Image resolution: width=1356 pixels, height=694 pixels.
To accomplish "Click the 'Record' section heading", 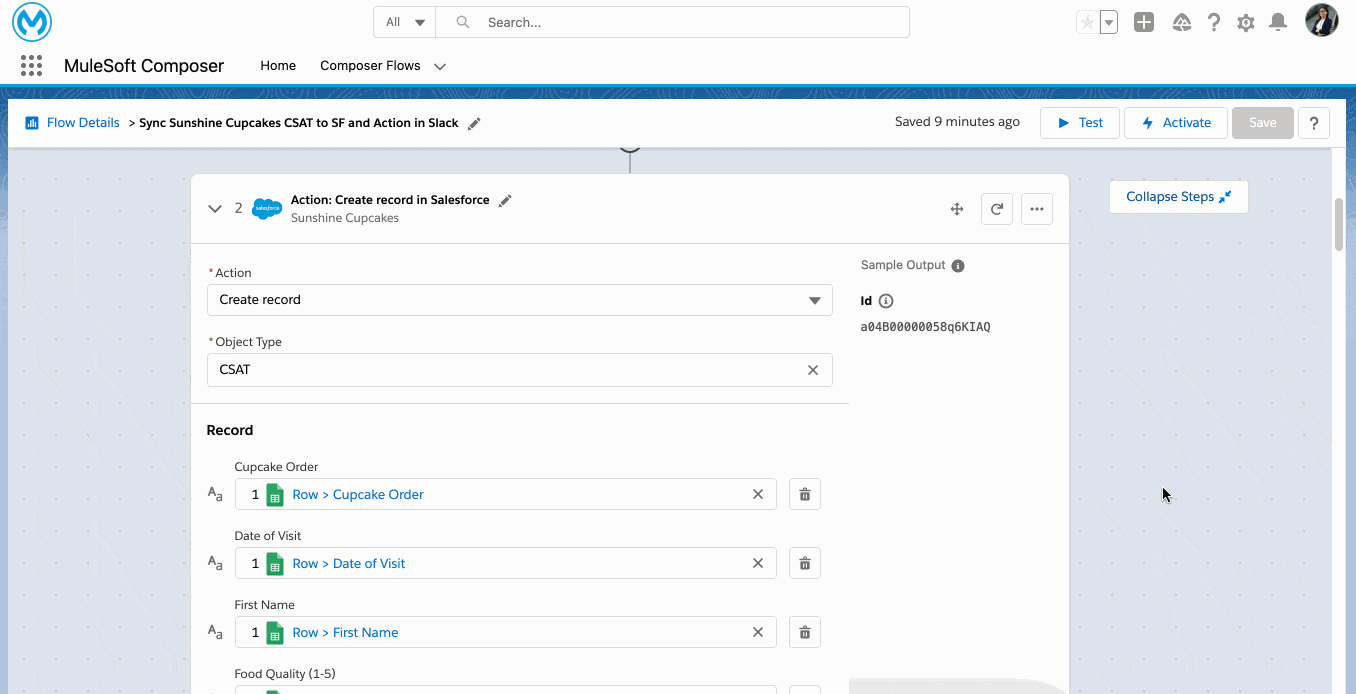I will pos(230,430).
